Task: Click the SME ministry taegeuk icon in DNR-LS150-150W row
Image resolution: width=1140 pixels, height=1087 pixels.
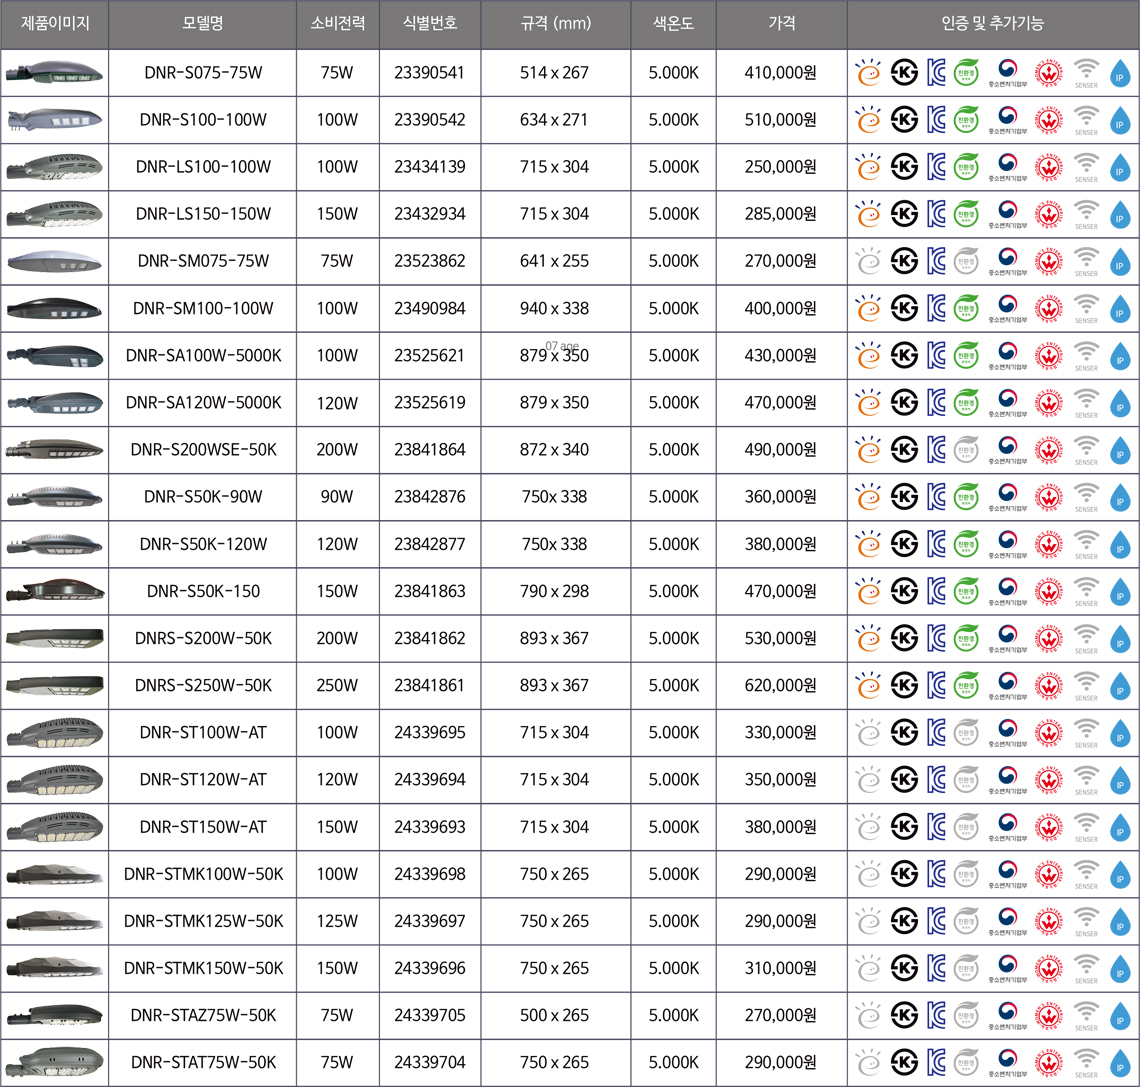Action: point(1007,214)
